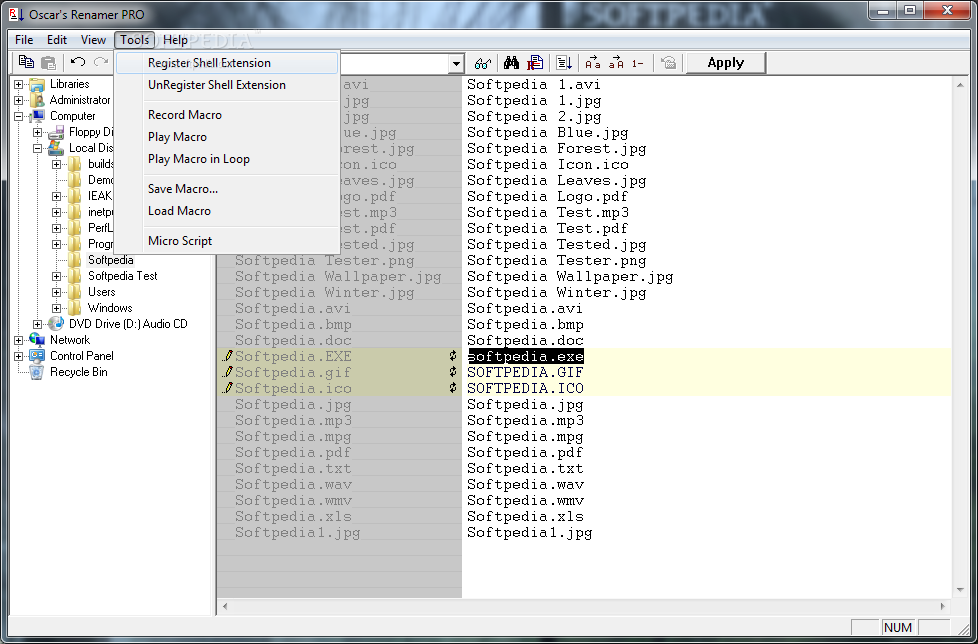Click the Control Panel icon in the tree

click(37, 356)
